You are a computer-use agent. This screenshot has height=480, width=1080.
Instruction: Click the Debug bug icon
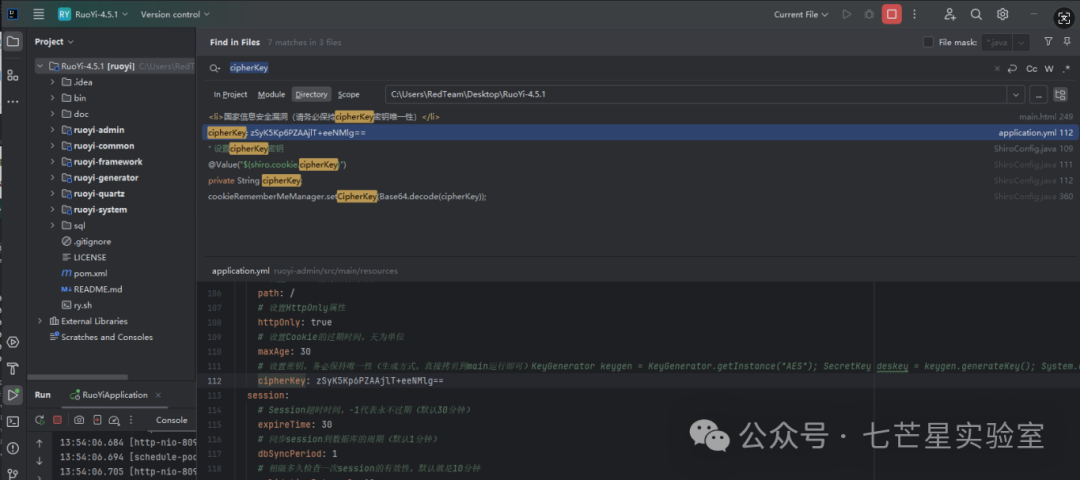869,14
